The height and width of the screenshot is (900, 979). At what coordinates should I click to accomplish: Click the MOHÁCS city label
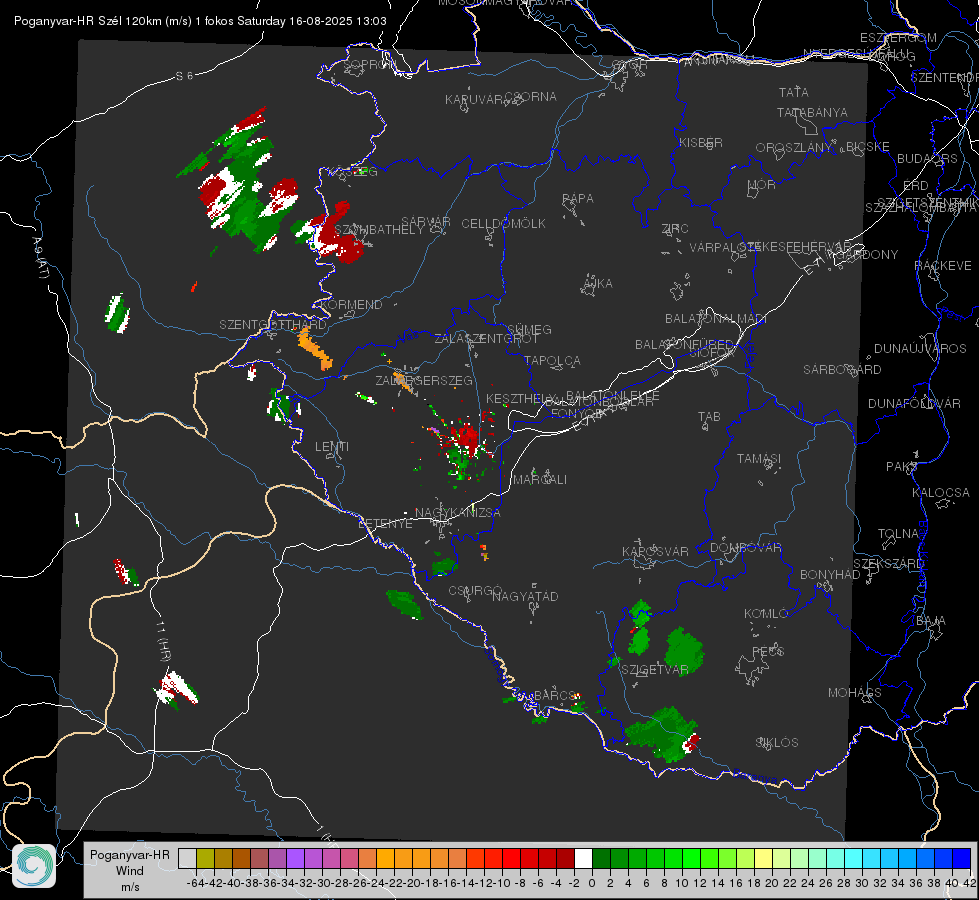click(855, 693)
